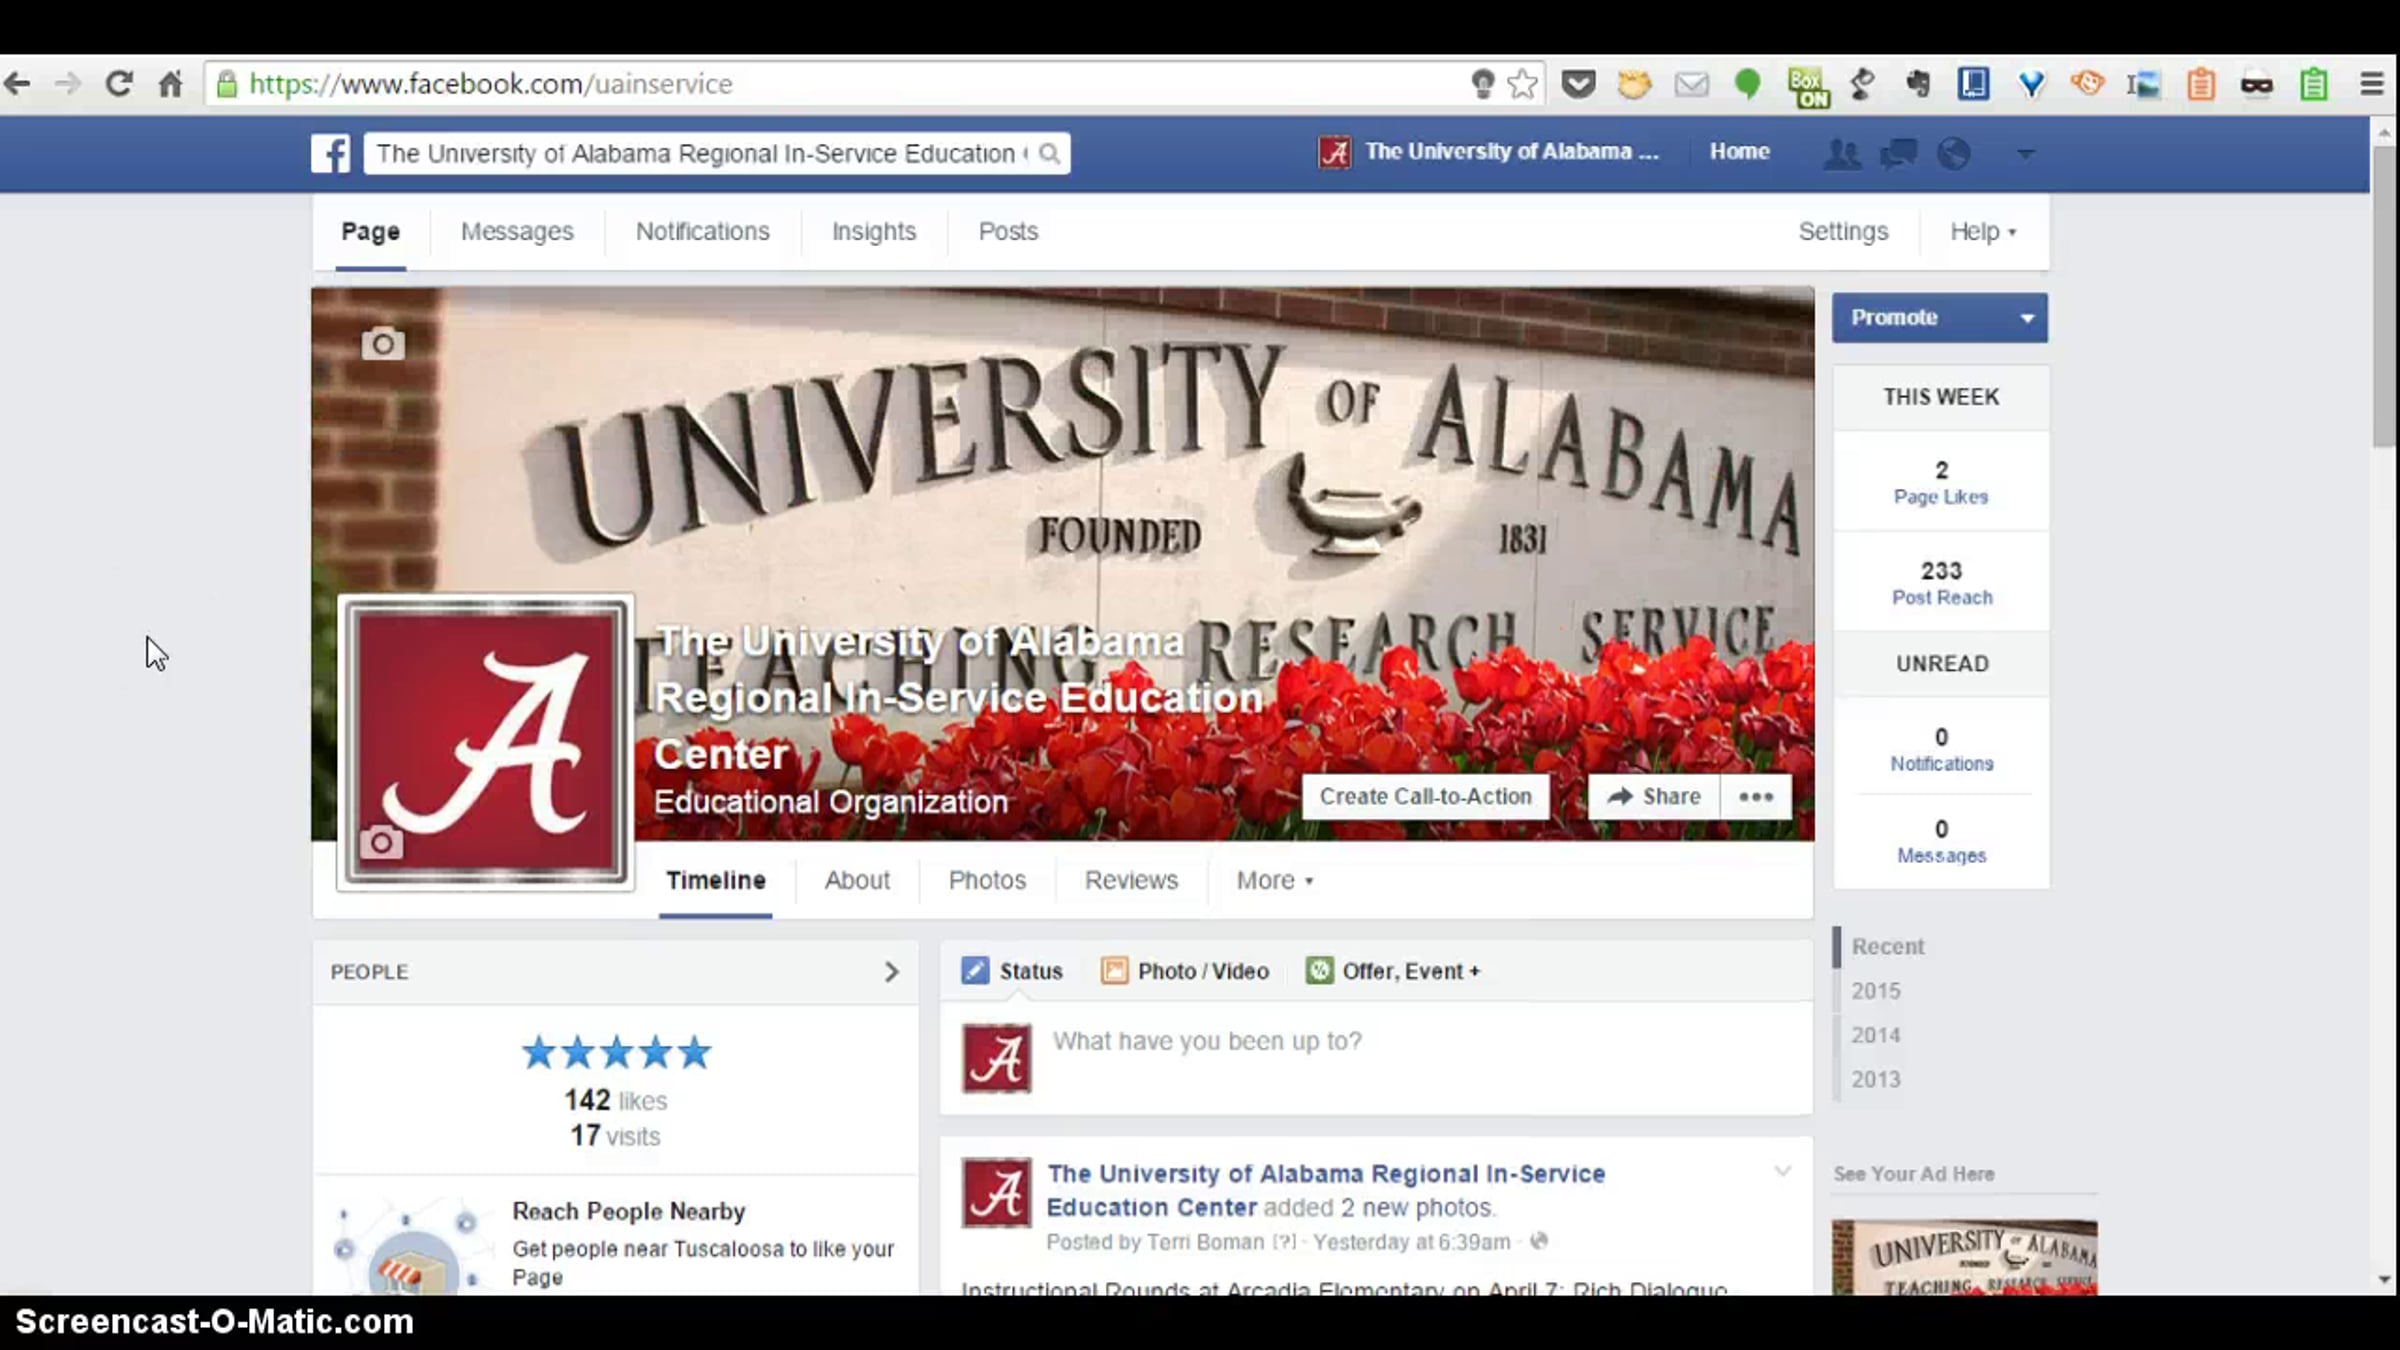
Task: Open page Settings
Action: point(1843,232)
